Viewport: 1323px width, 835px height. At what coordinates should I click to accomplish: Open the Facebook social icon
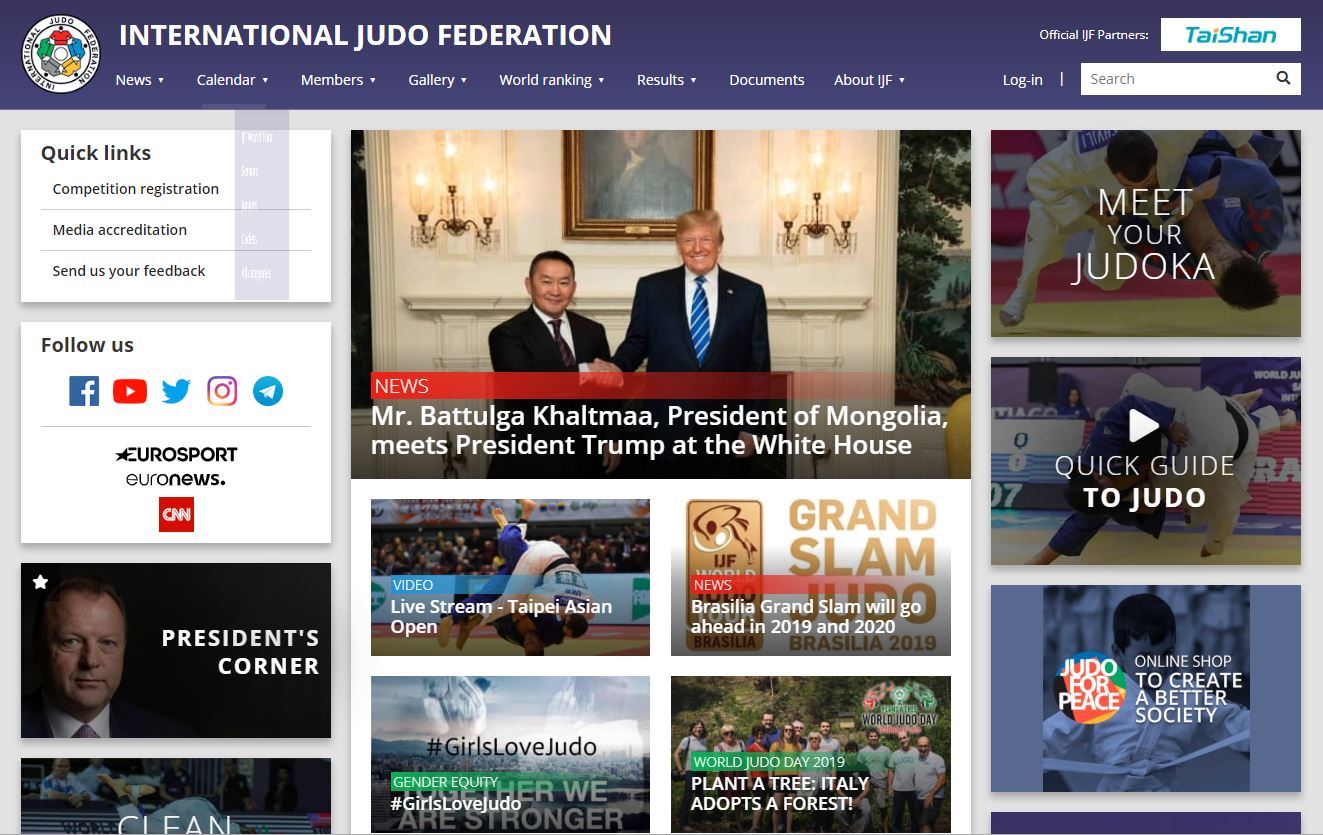click(x=84, y=391)
